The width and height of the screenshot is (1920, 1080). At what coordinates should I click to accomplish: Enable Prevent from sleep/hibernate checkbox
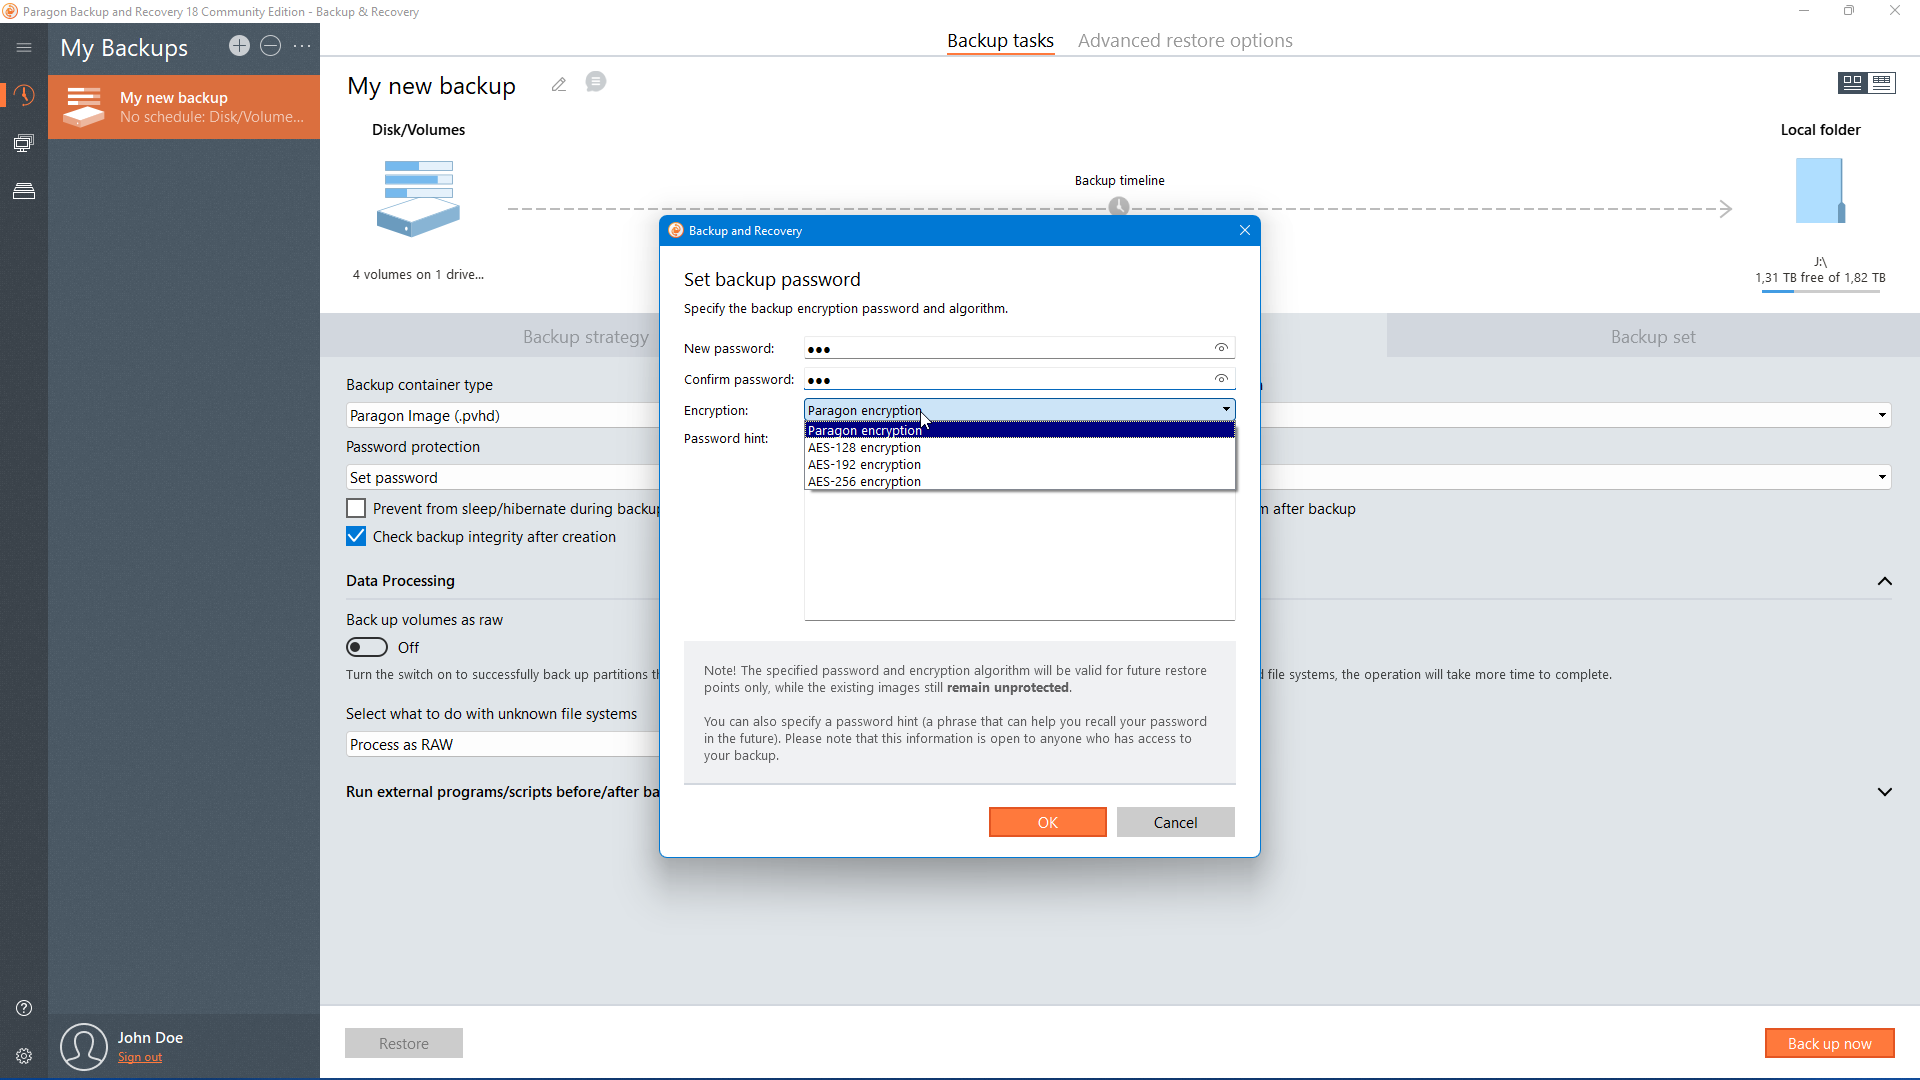click(x=356, y=508)
